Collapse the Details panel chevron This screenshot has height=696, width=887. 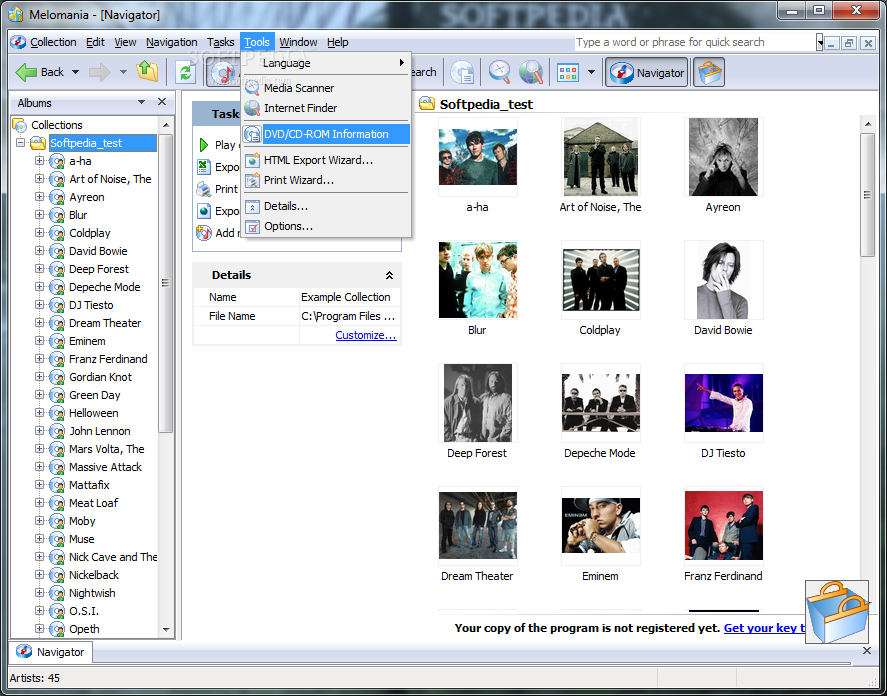389,276
